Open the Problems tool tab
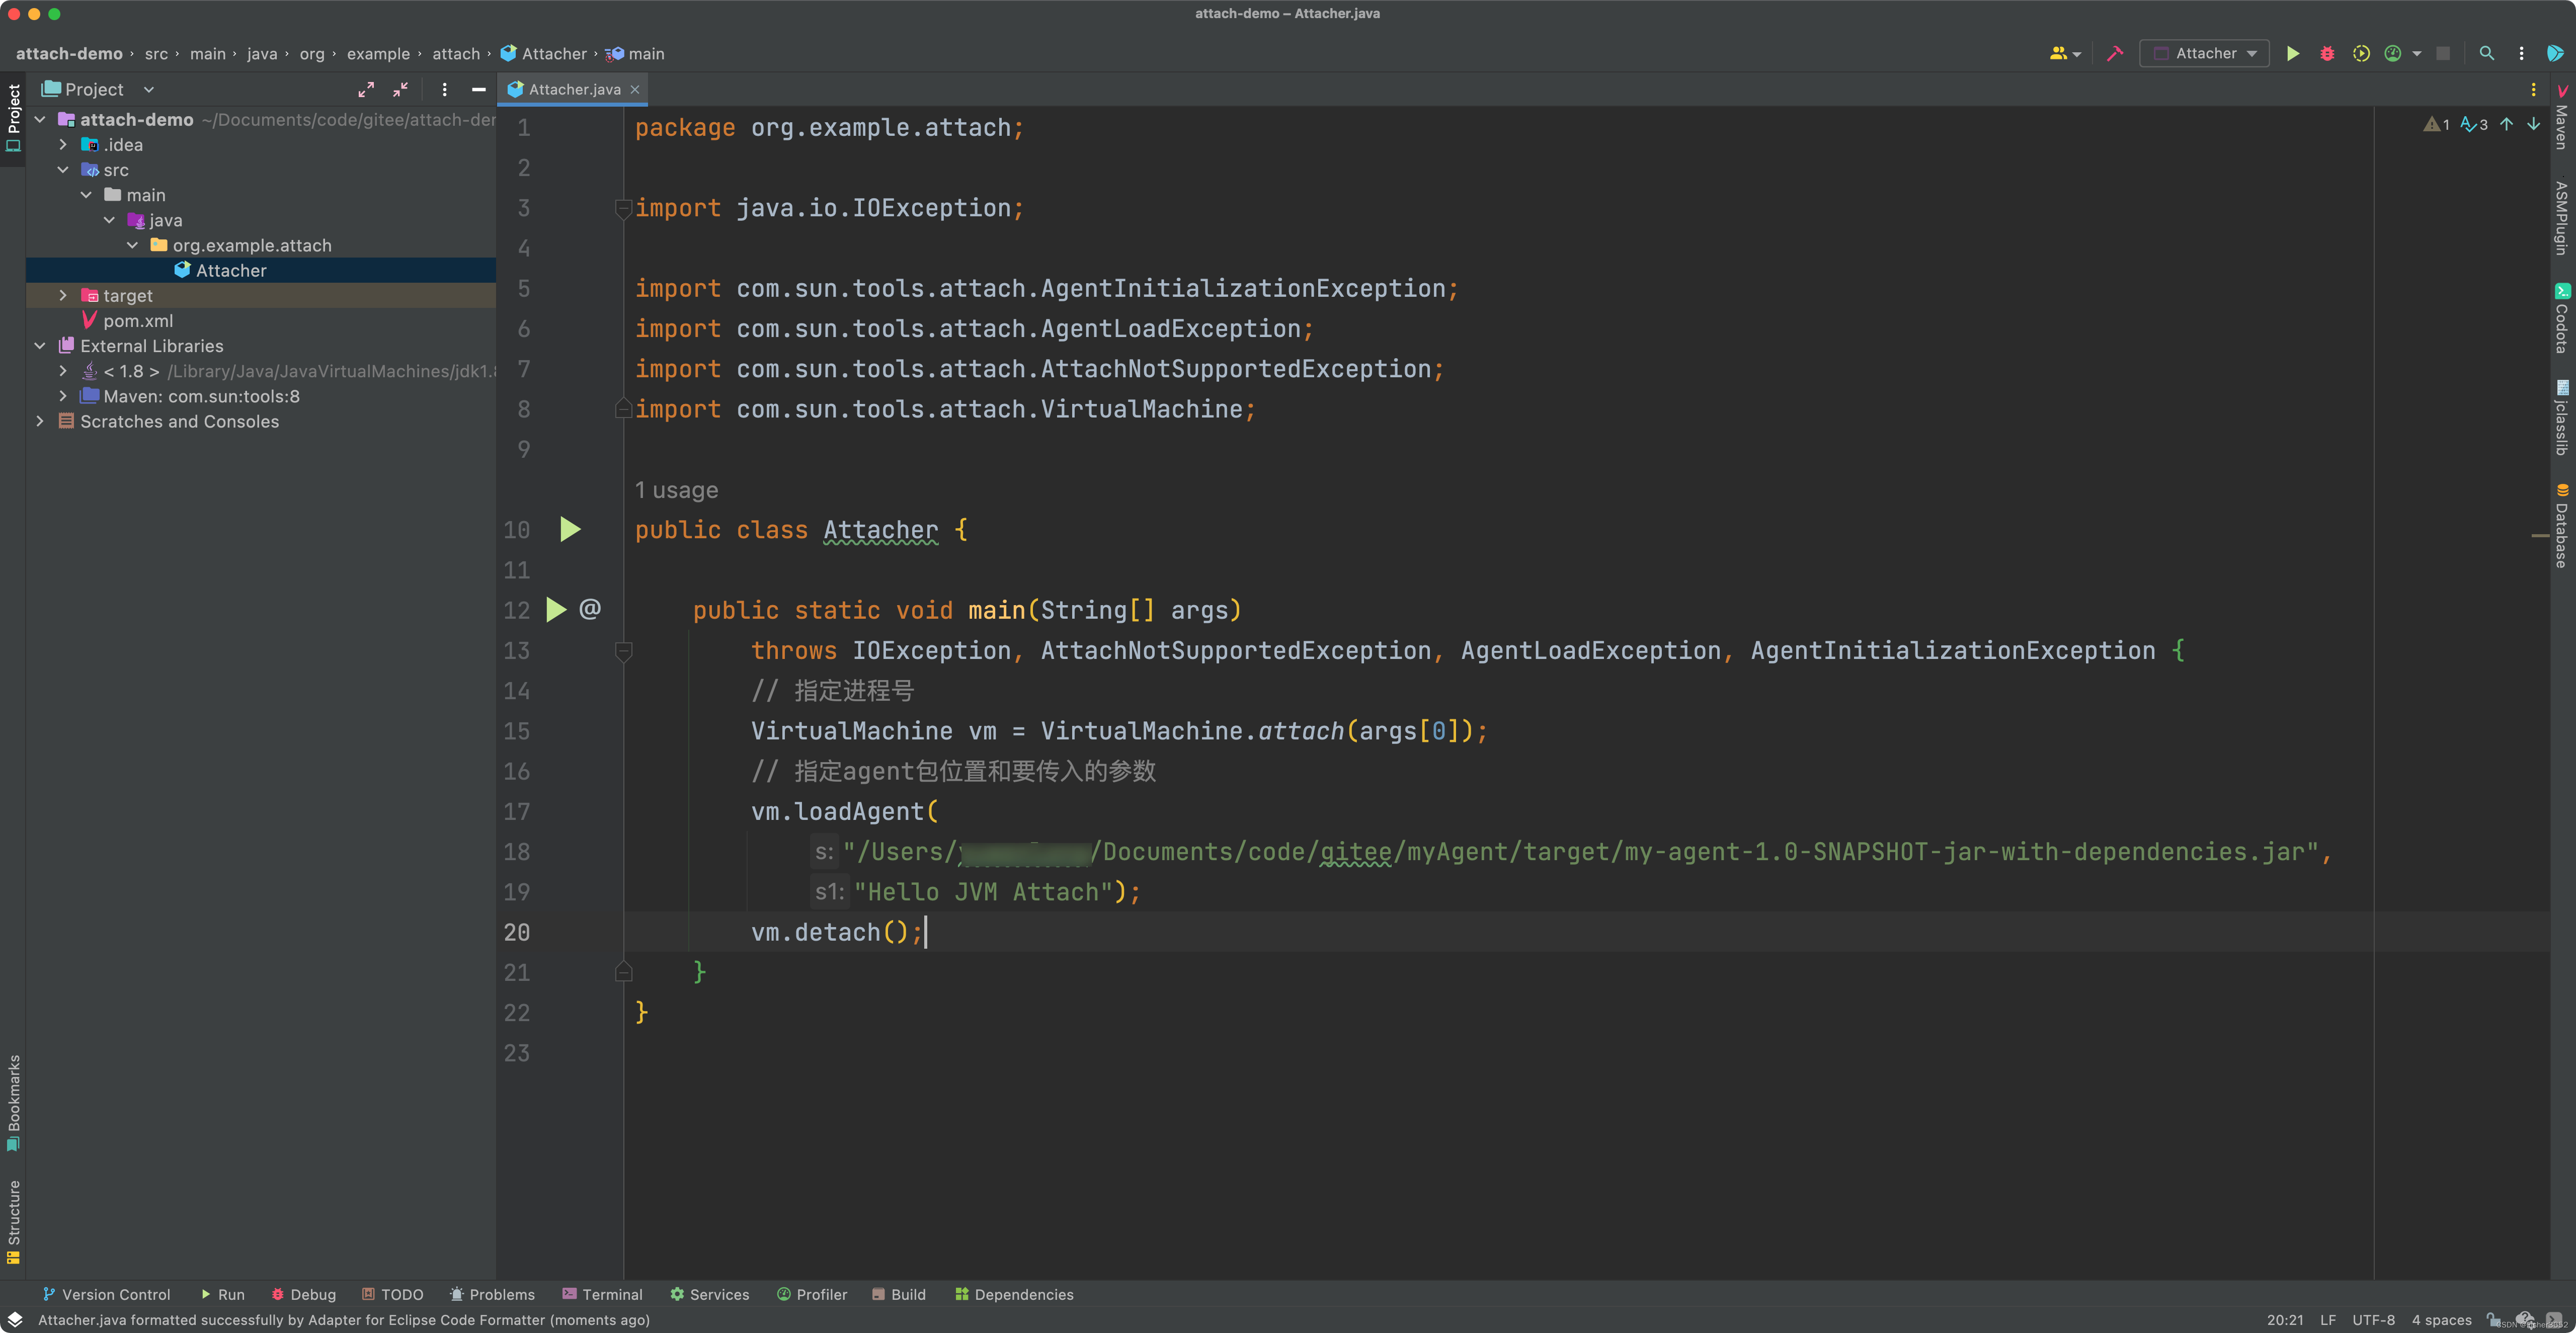Screen dimensions: 2576x1333 coord(492,1294)
